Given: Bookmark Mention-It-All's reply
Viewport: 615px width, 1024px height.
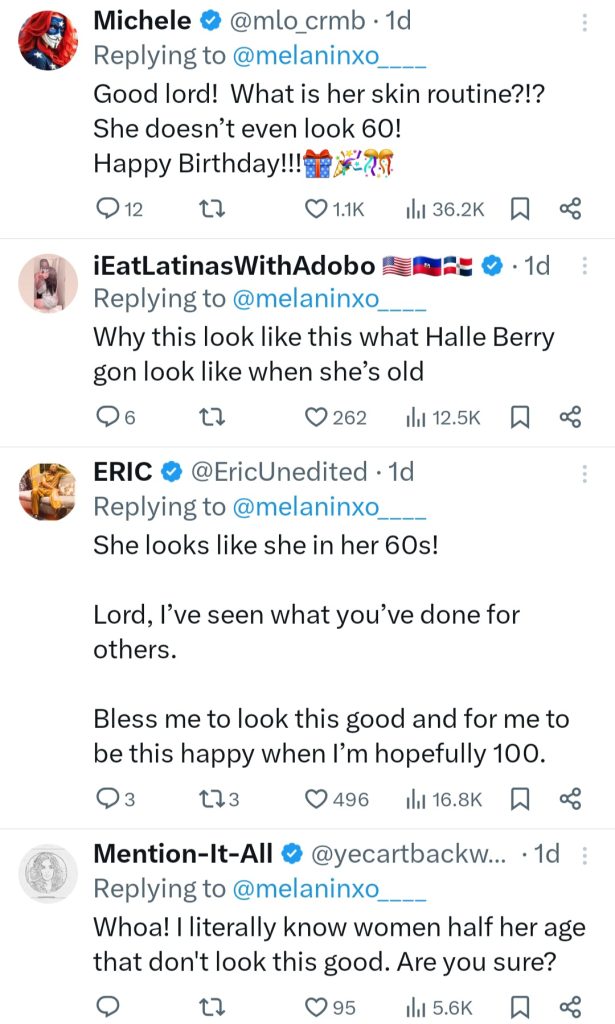Looking at the screenshot, I should click(x=520, y=1005).
